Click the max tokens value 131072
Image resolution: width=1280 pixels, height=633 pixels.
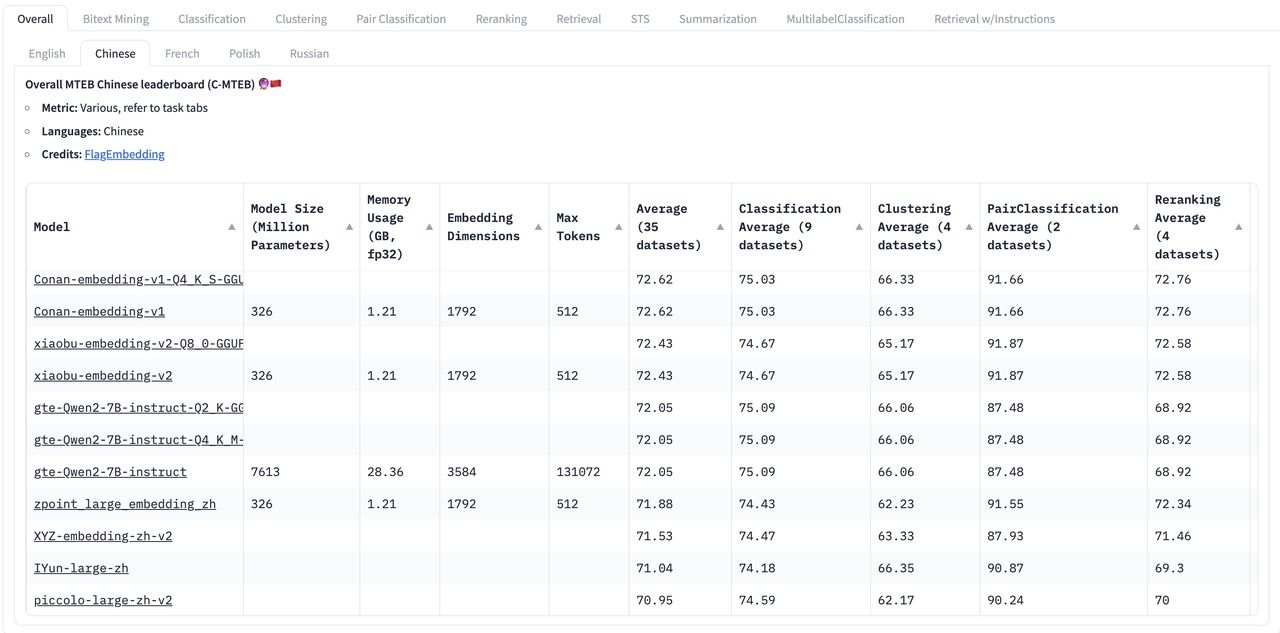pyautogui.click(x=578, y=471)
